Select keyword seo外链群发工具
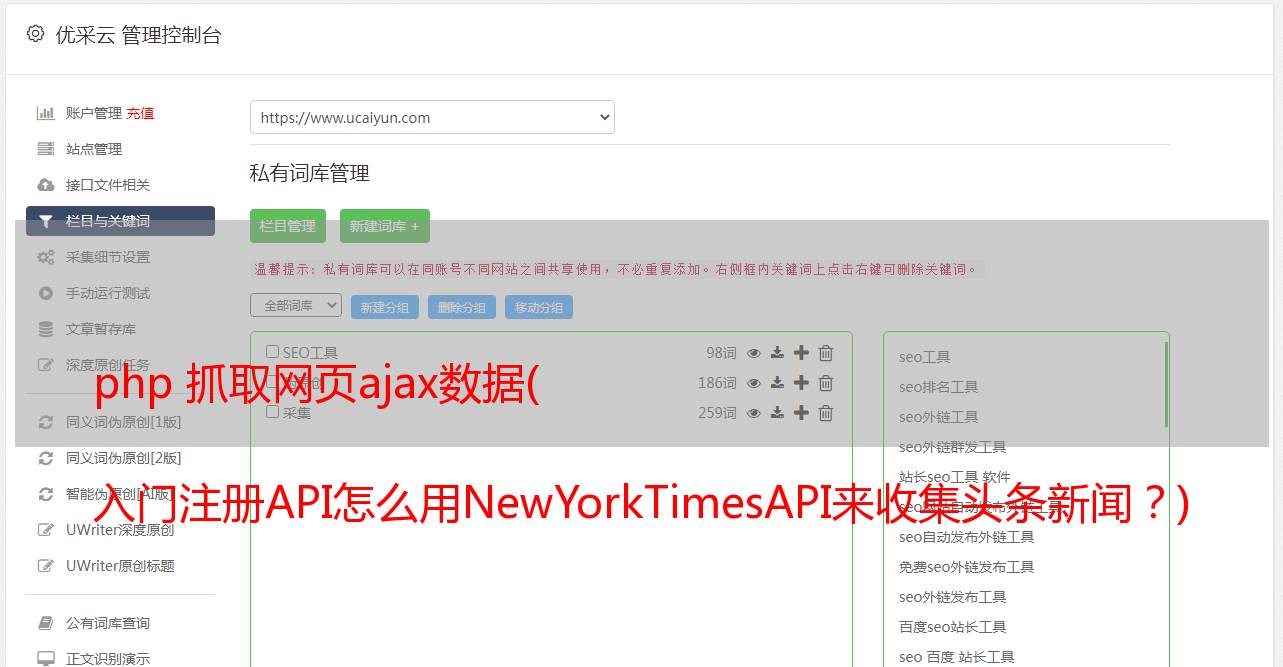 tap(953, 447)
